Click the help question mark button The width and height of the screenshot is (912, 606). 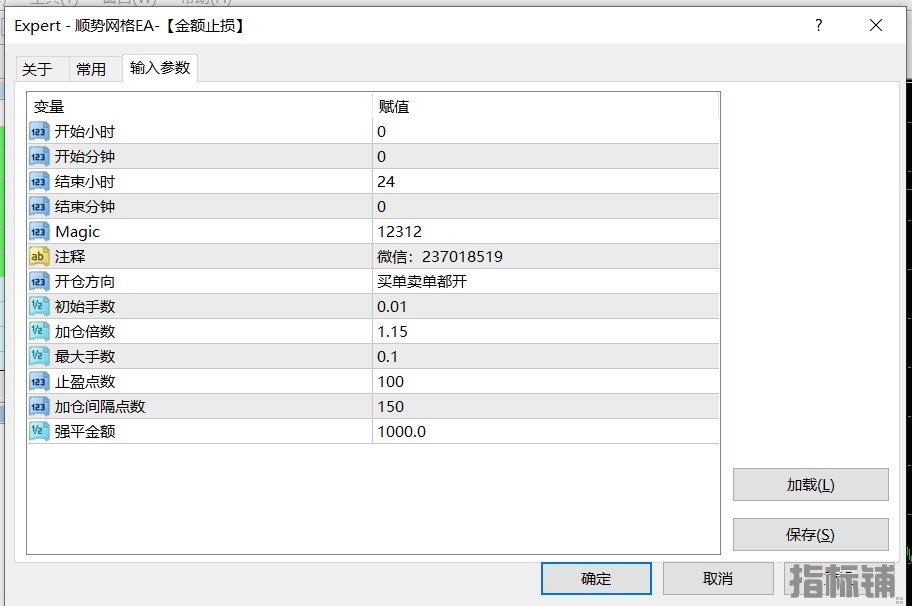click(x=819, y=26)
